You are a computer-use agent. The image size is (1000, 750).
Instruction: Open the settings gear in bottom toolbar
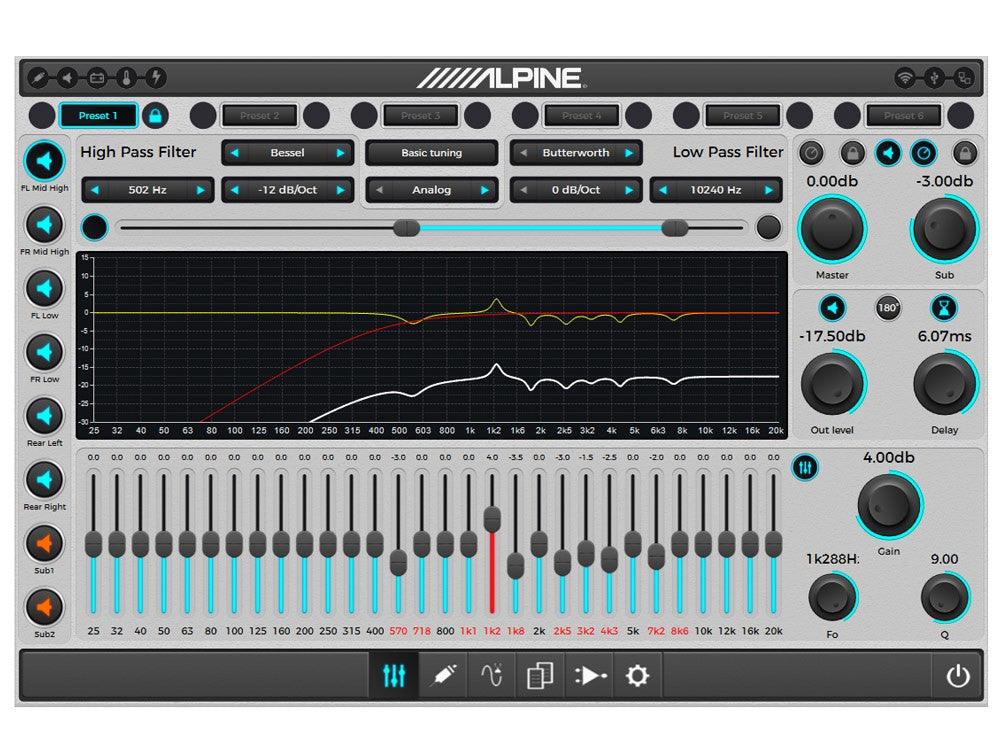[x=637, y=675]
